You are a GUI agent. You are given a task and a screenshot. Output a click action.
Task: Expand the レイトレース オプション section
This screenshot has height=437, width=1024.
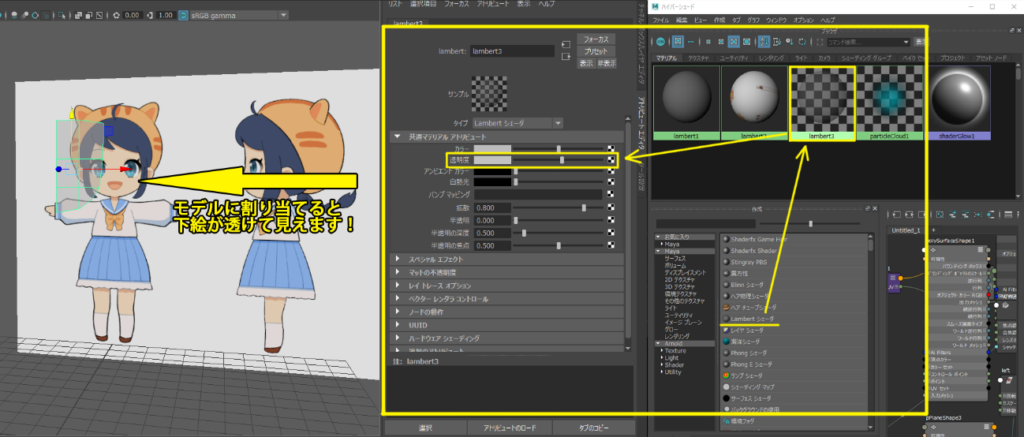[396, 286]
